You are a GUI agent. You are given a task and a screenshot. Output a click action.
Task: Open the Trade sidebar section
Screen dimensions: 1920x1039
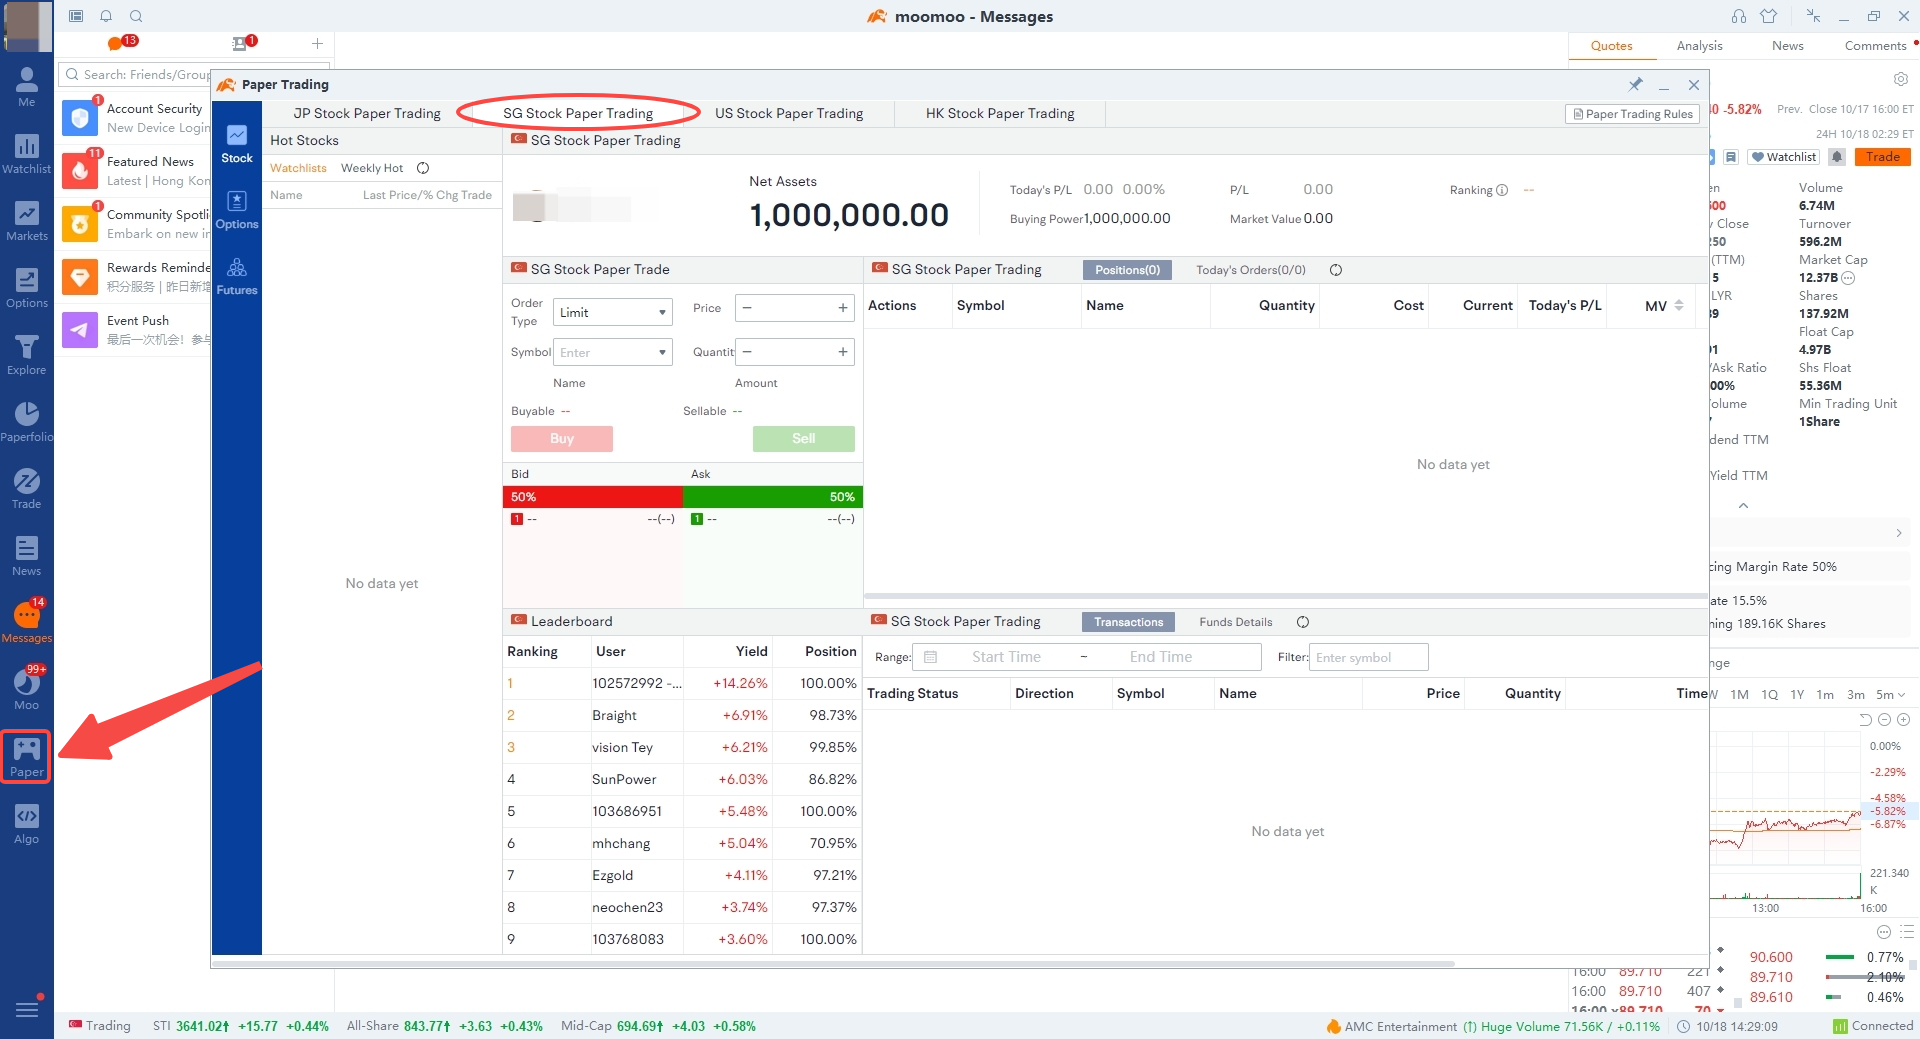[27, 489]
